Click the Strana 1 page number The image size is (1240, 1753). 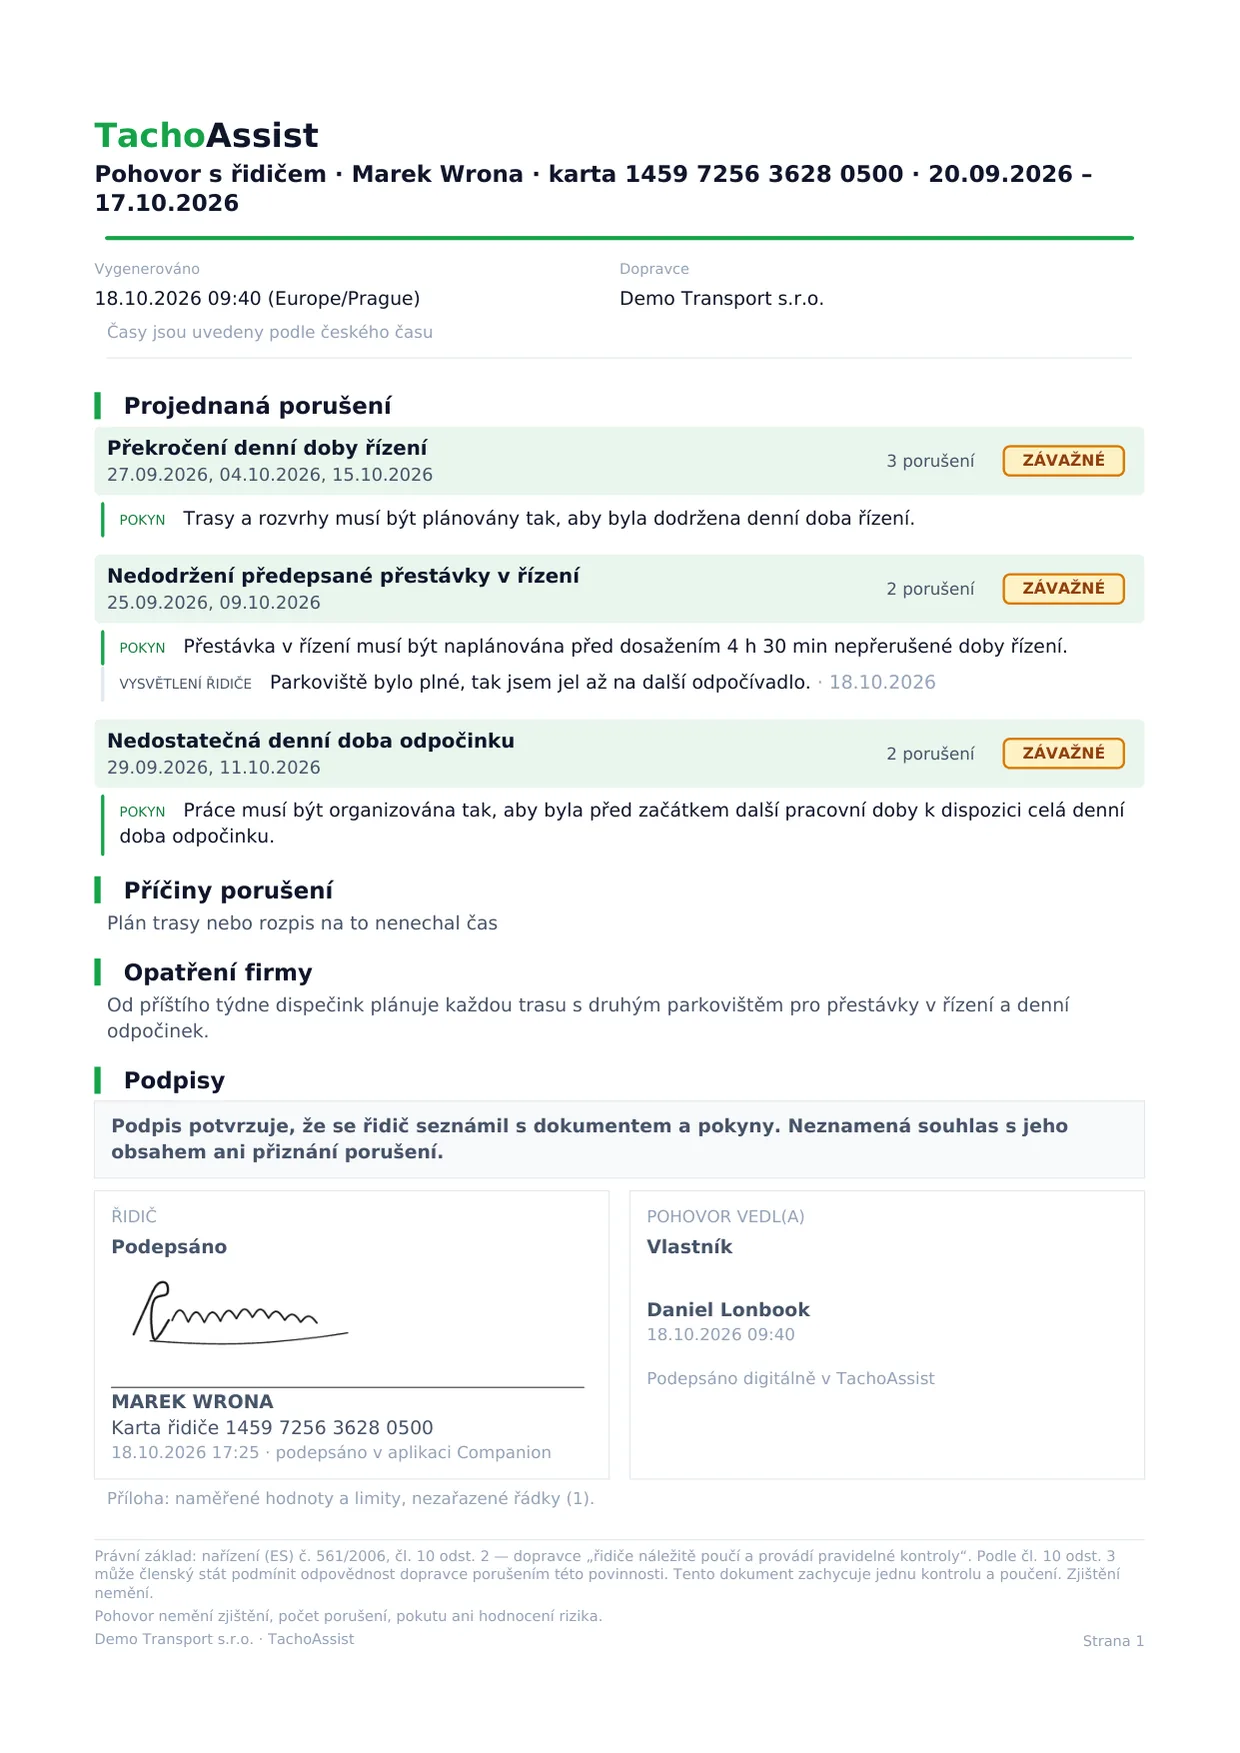pyautogui.click(x=1113, y=1641)
